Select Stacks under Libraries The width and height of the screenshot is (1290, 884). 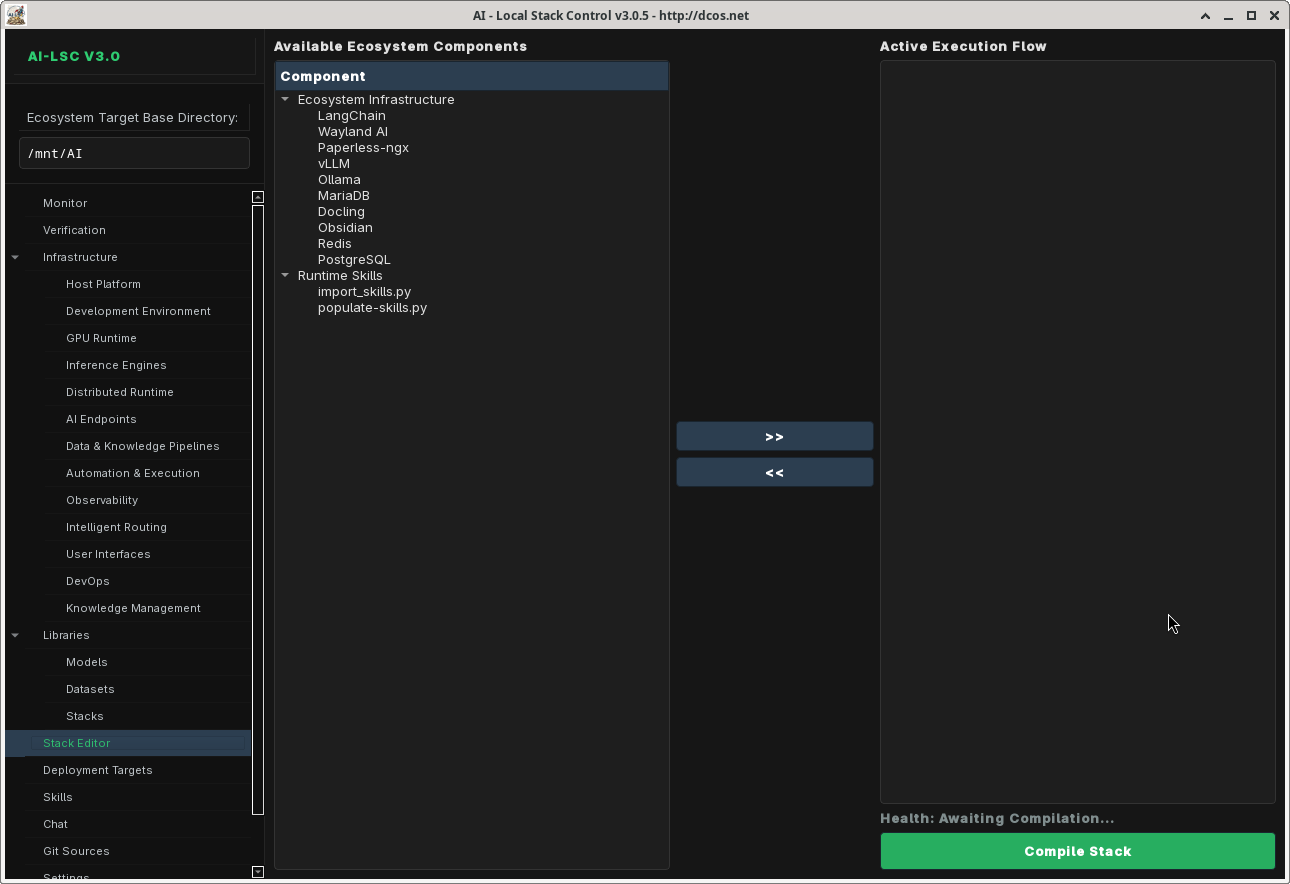click(85, 716)
